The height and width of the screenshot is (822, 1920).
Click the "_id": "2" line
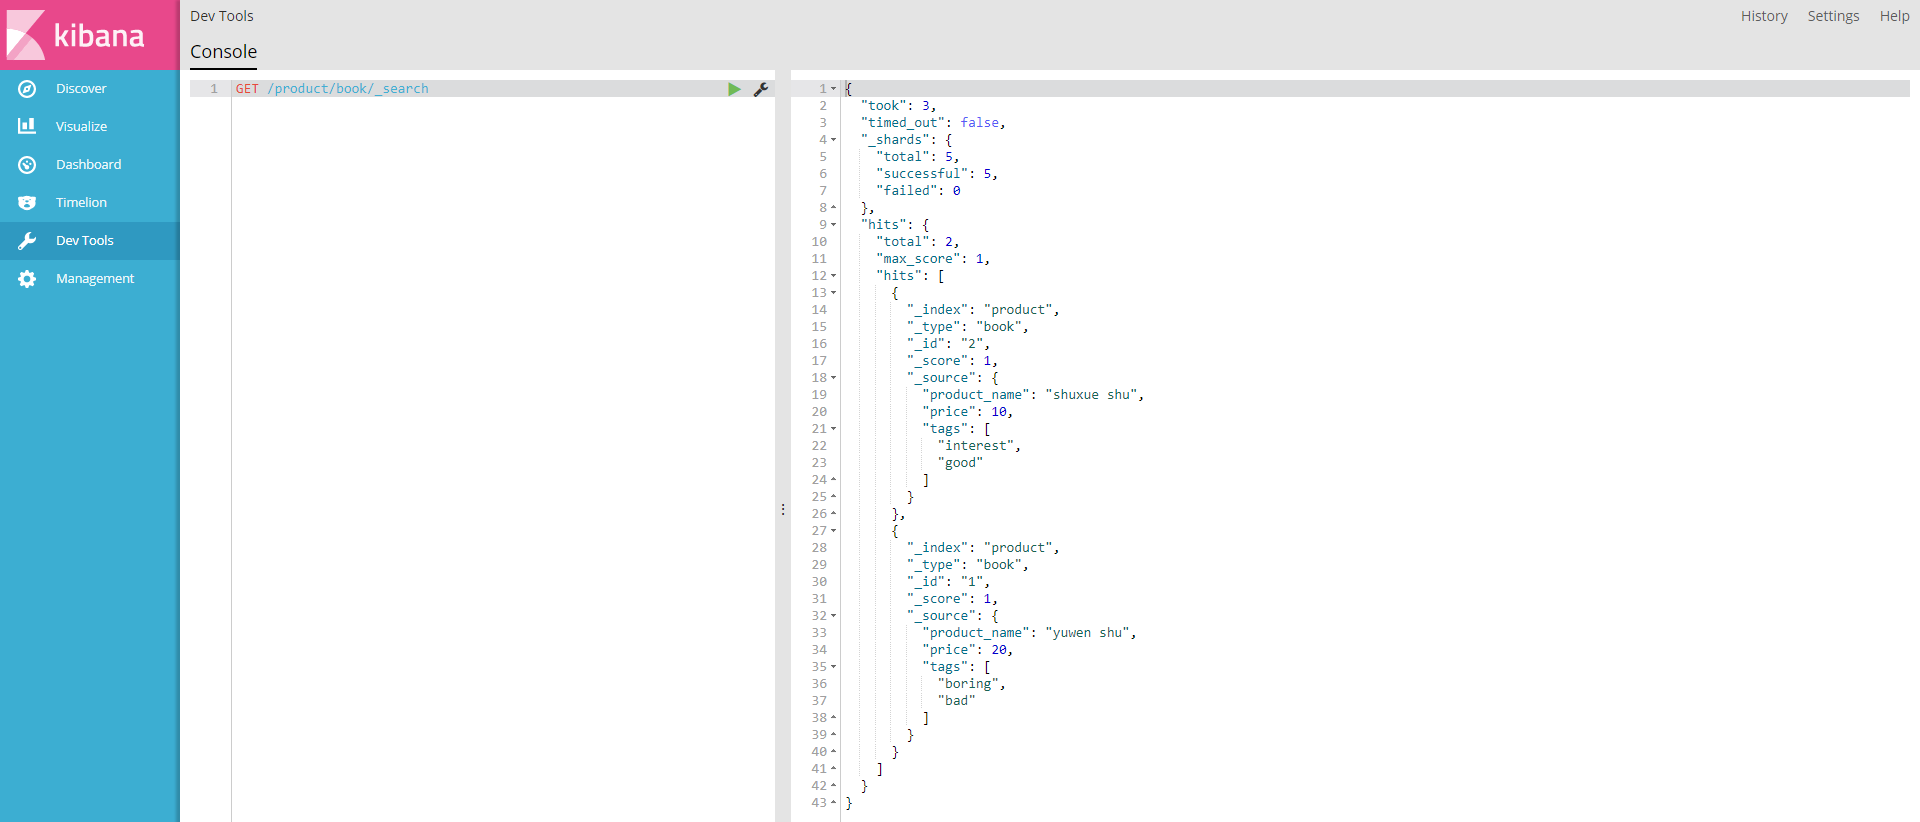pyautogui.click(x=948, y=344)
